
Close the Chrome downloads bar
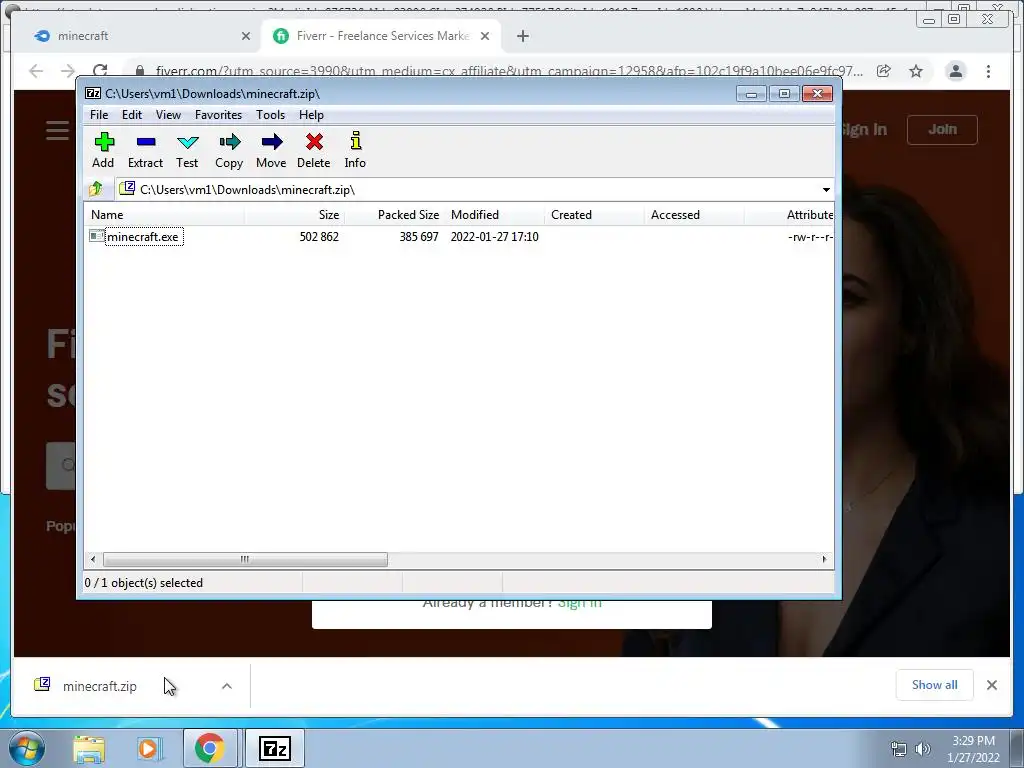(991, 685)
